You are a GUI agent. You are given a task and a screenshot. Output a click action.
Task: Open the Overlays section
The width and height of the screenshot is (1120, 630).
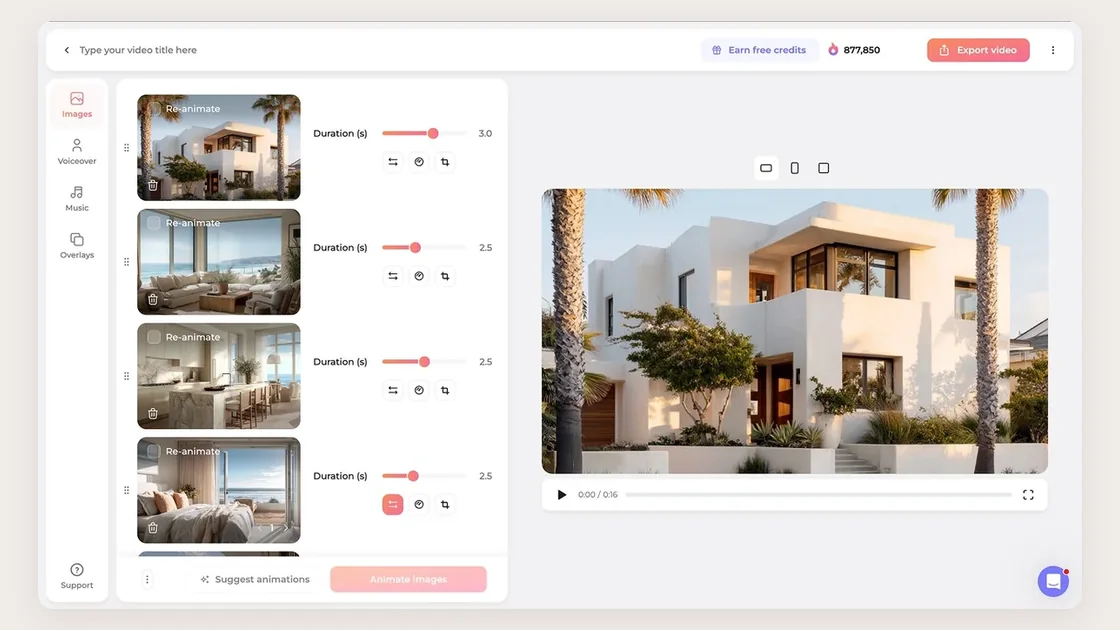coord(76,246)
